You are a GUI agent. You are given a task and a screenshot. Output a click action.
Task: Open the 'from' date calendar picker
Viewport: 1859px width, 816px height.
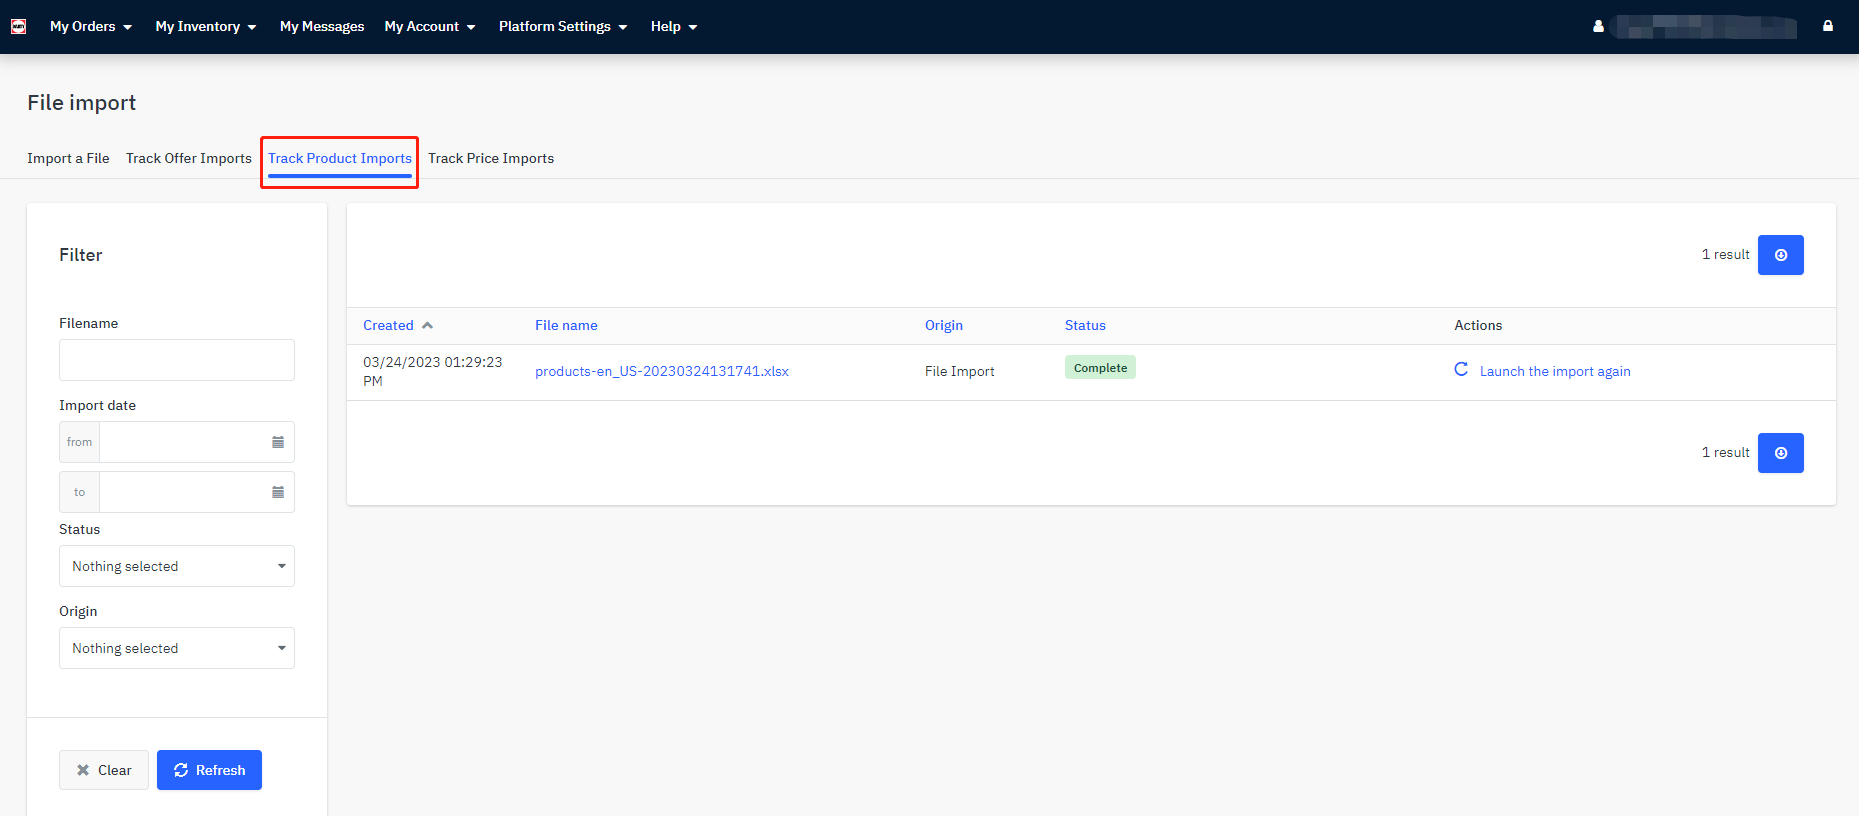click(278, 442)
